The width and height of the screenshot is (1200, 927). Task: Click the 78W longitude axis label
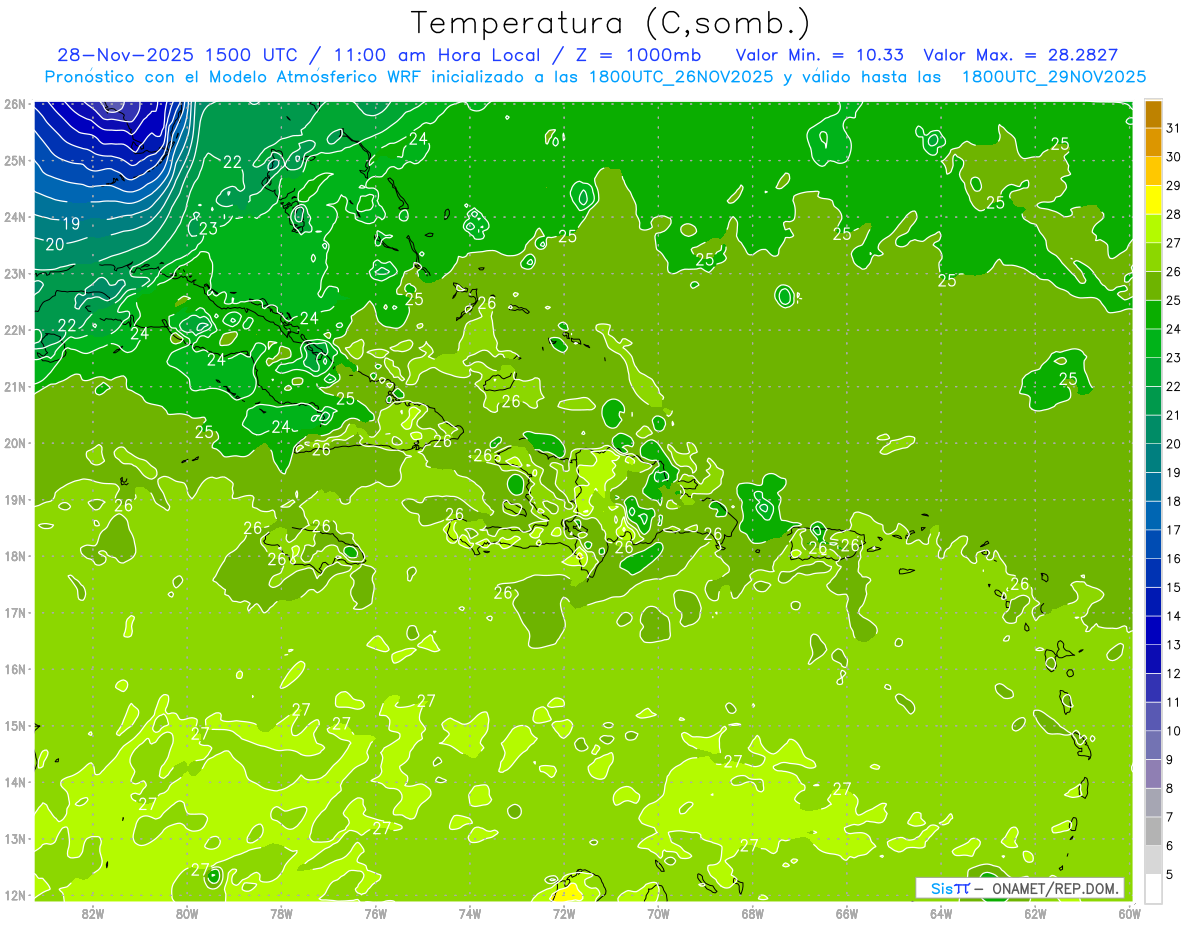[x=282, y=912]
